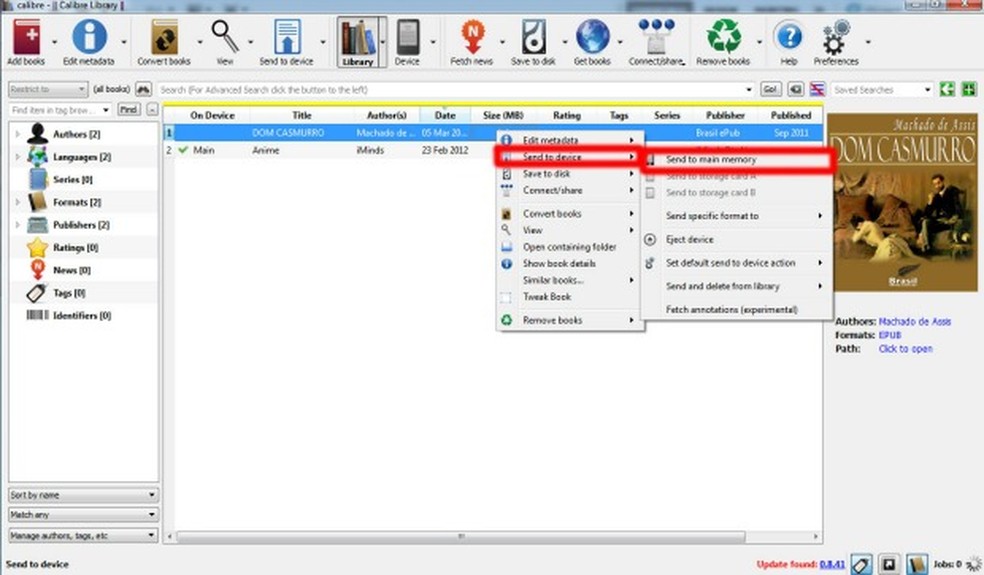Click the Go! search button

click(771, 89)
